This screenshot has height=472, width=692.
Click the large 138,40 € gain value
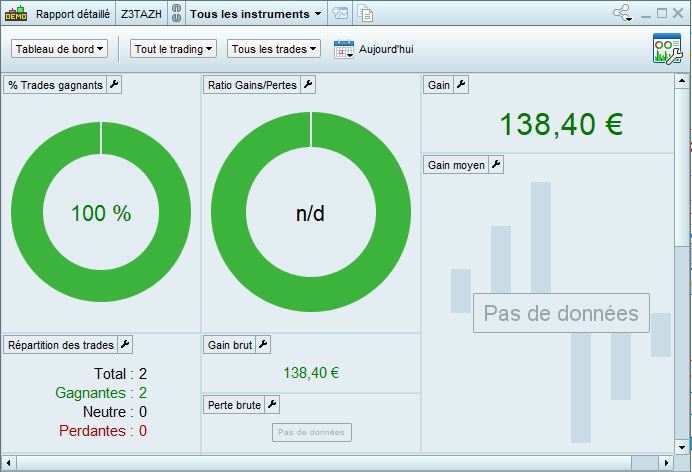pos(561,124)
